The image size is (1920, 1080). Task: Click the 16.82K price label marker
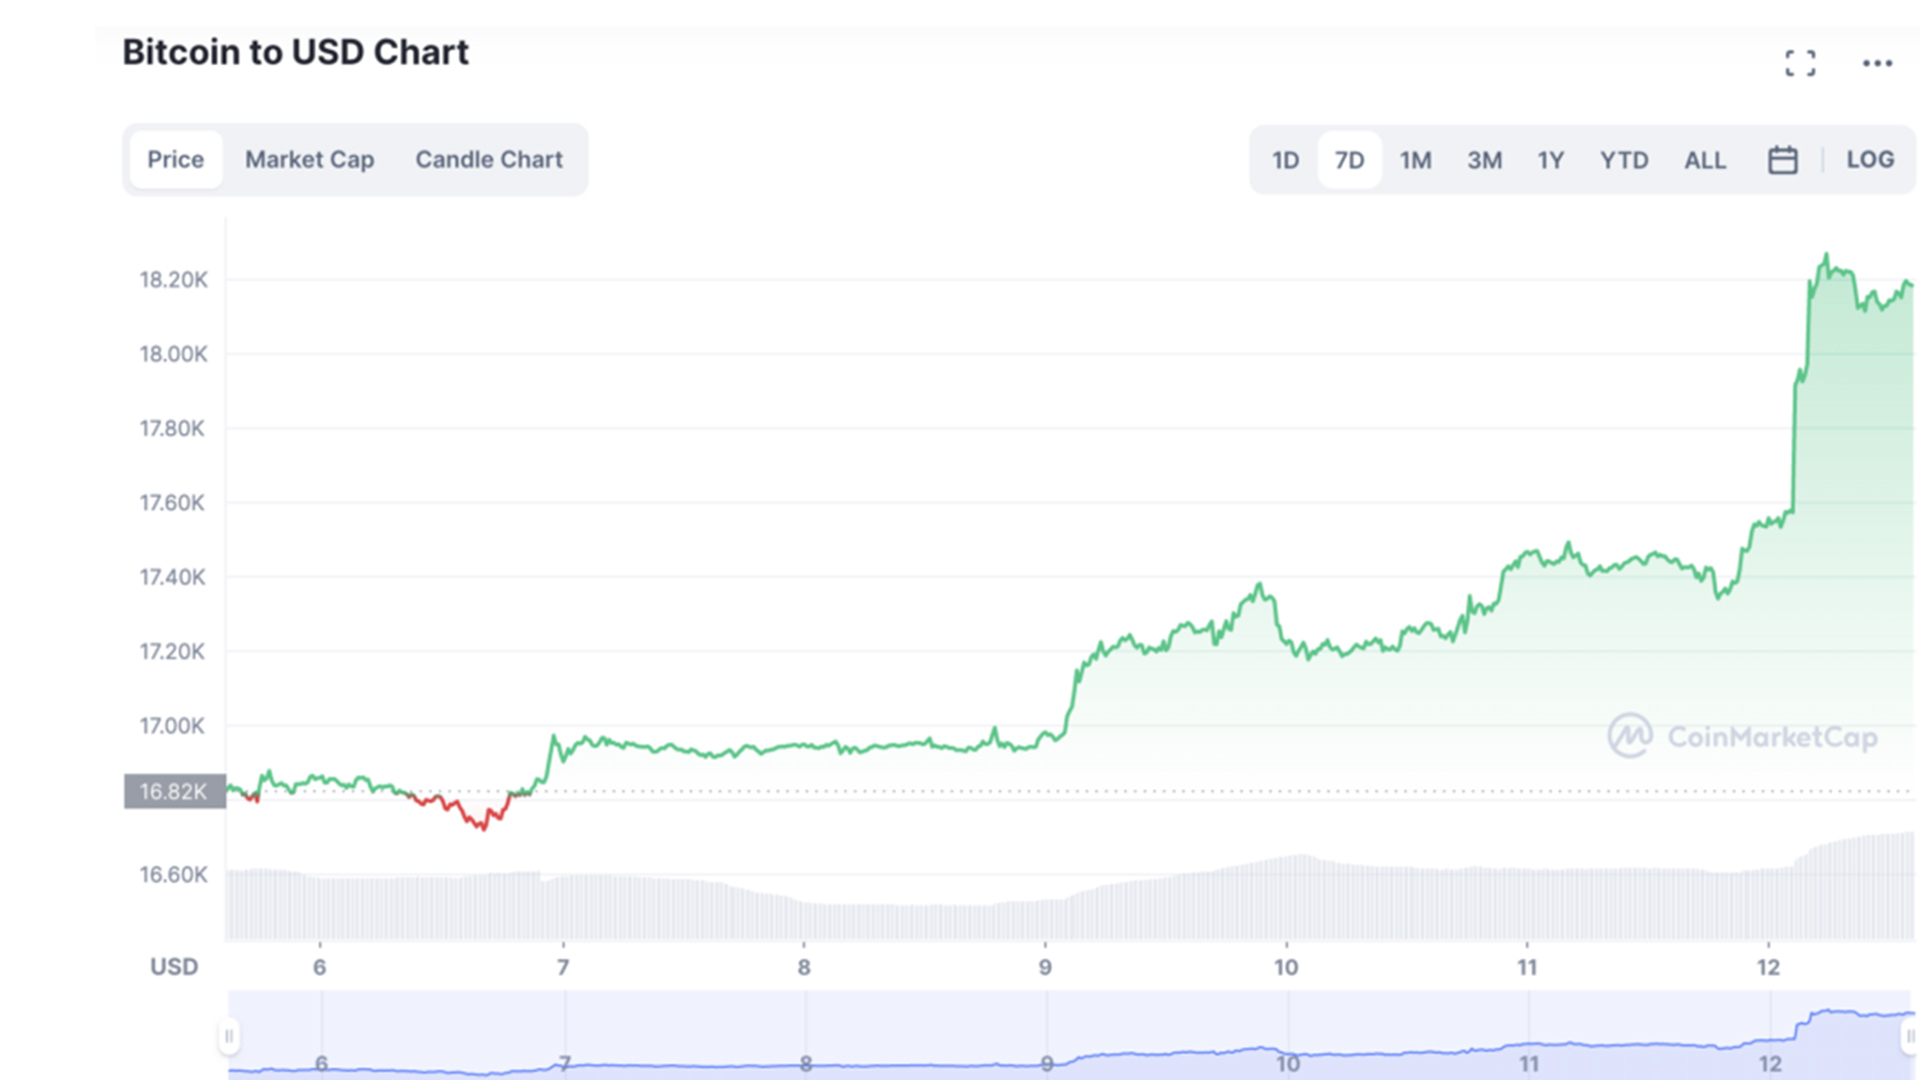point(174,791)
